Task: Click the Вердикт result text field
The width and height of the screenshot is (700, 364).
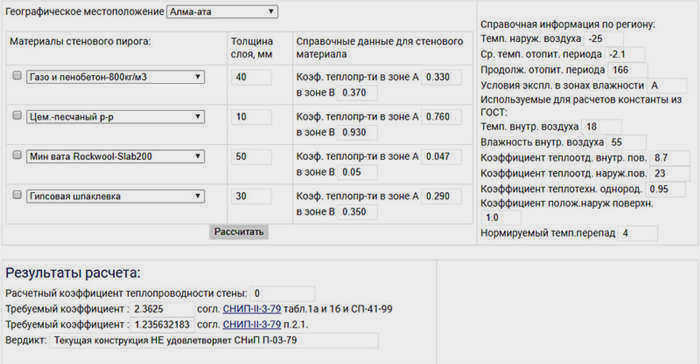Action: coord(214,340)
